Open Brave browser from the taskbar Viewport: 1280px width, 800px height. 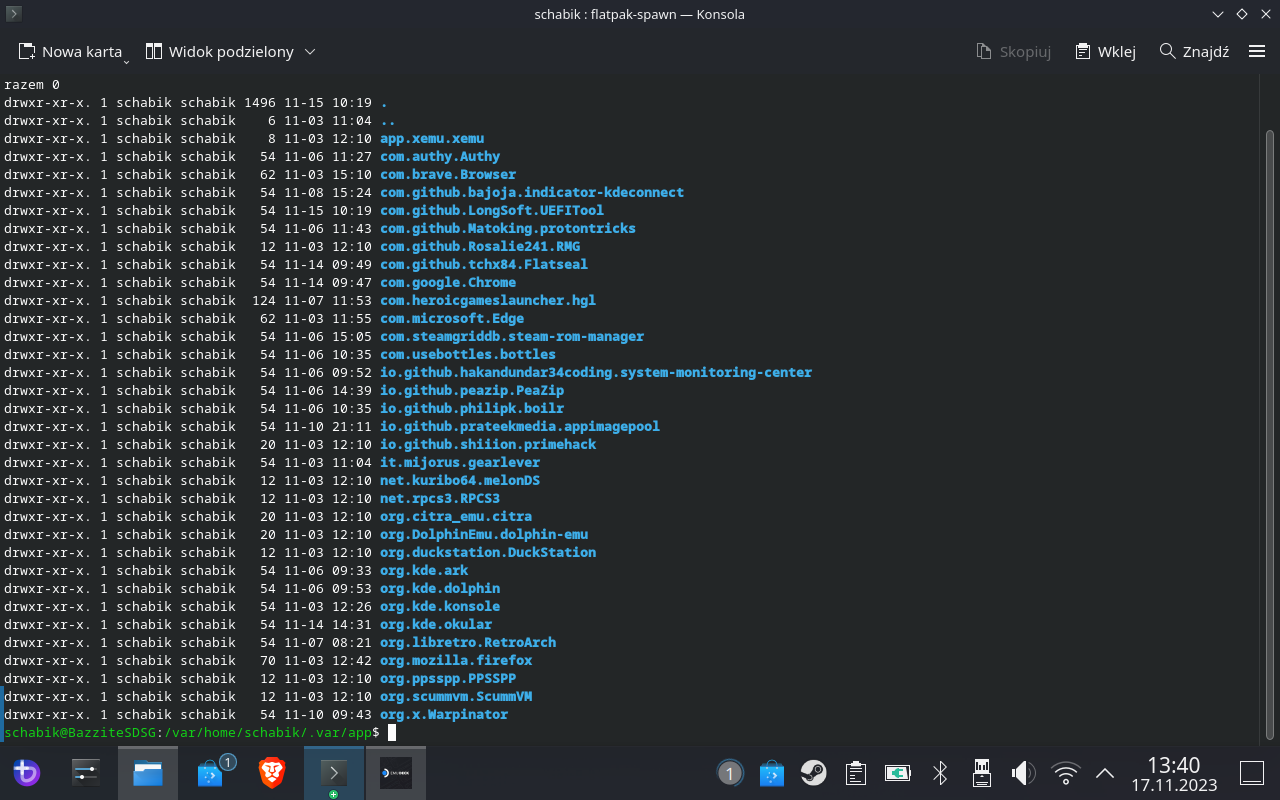271,773
